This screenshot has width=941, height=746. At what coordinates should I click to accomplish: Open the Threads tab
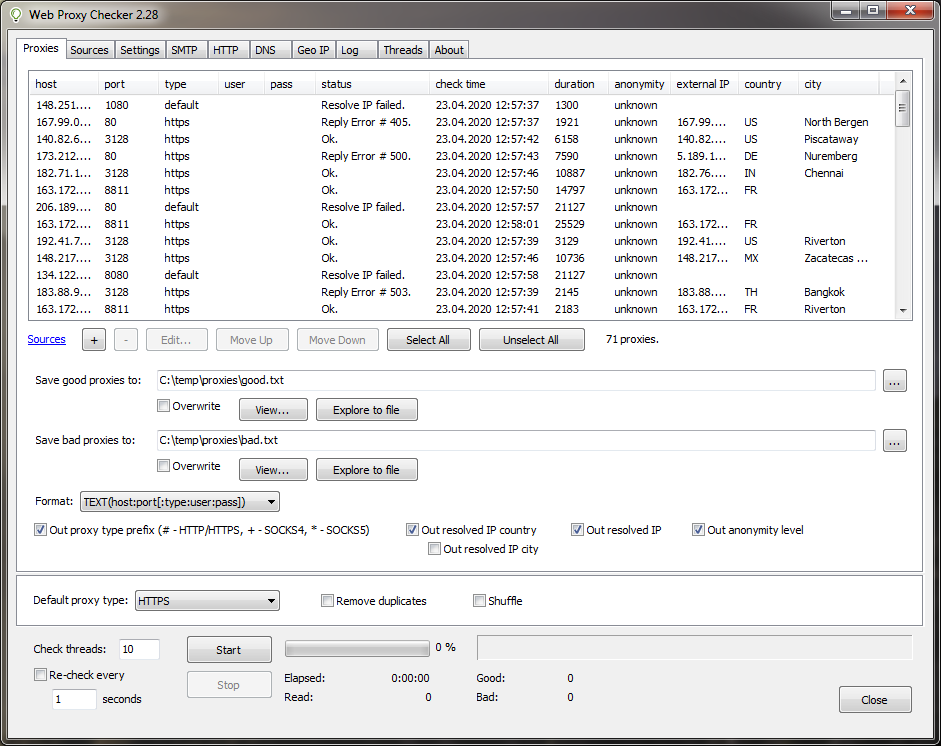pos(403,50)
